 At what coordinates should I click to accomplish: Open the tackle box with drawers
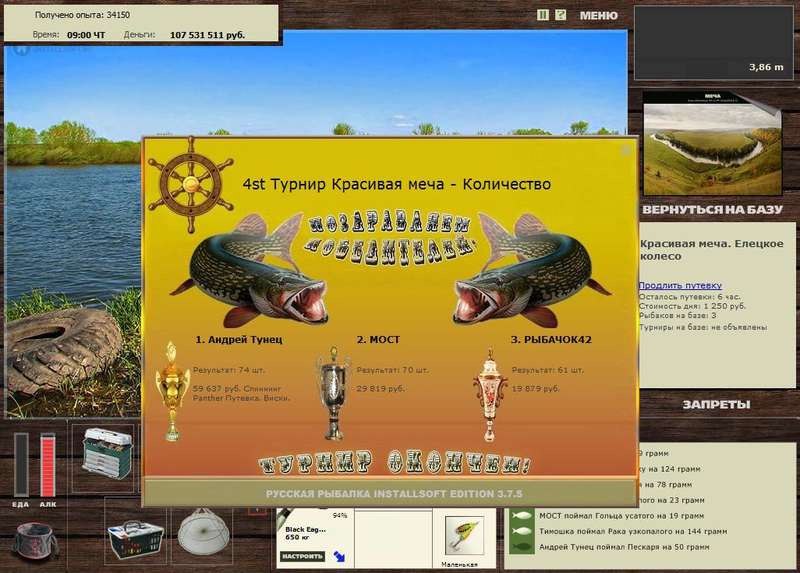[107, 454]
